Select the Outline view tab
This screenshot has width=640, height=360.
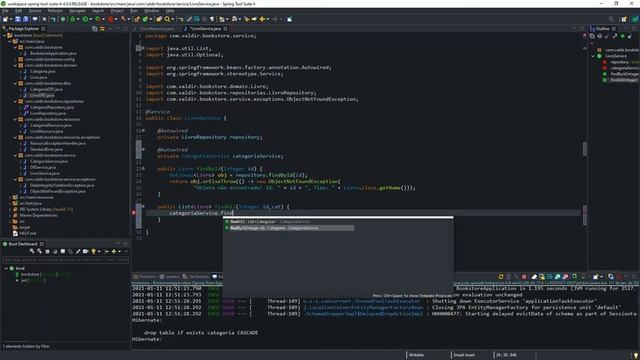coord(603,29)
